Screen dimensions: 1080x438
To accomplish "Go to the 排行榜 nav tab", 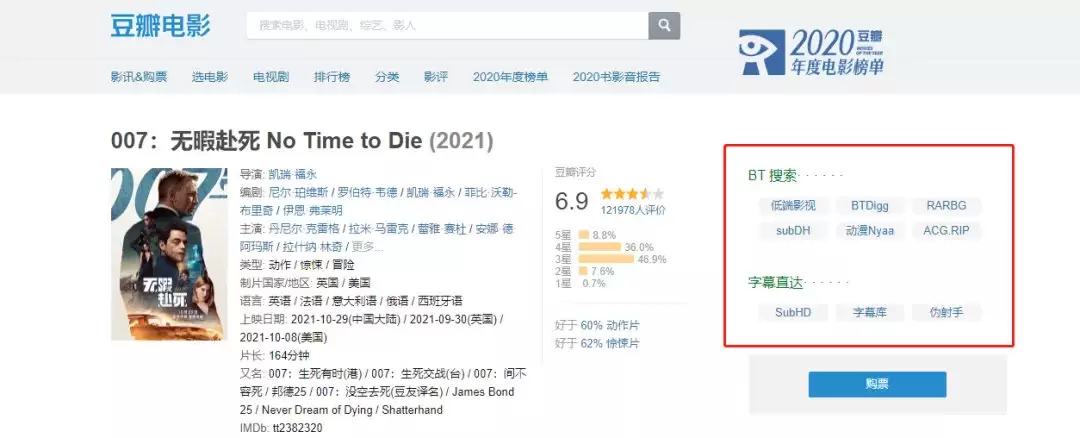I will tap(332, 77).
